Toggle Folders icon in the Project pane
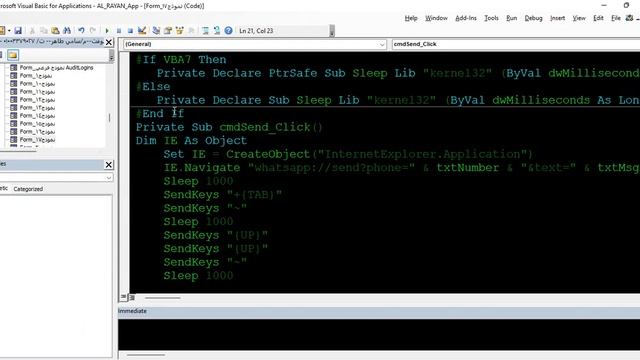640x360 pixels. coord(13,55)
